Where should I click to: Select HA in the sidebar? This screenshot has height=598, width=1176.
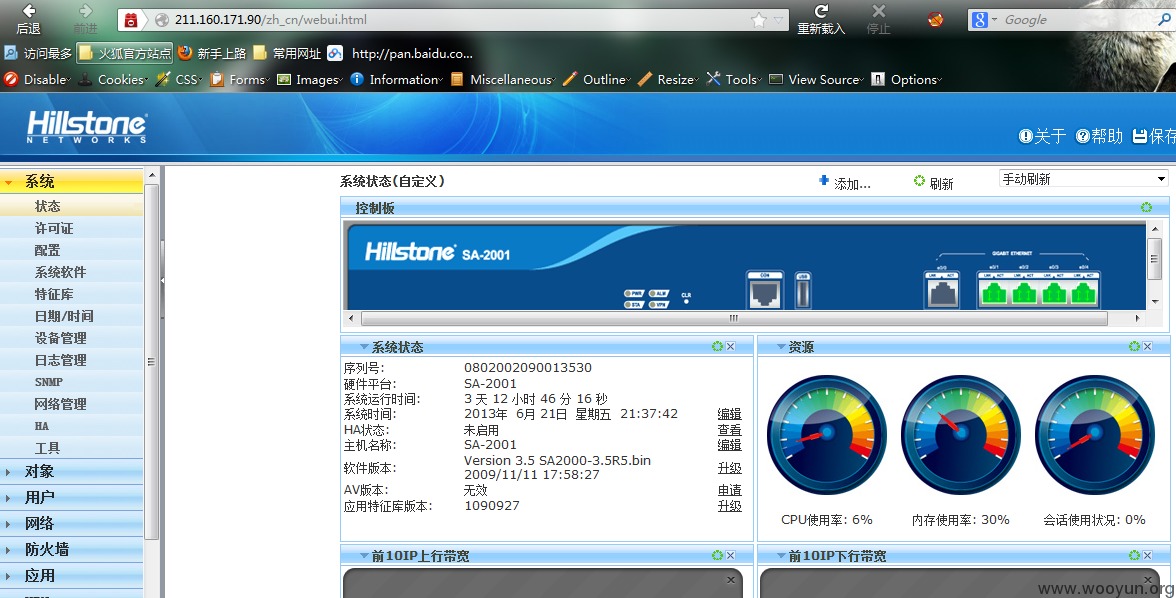pos(71,426)
